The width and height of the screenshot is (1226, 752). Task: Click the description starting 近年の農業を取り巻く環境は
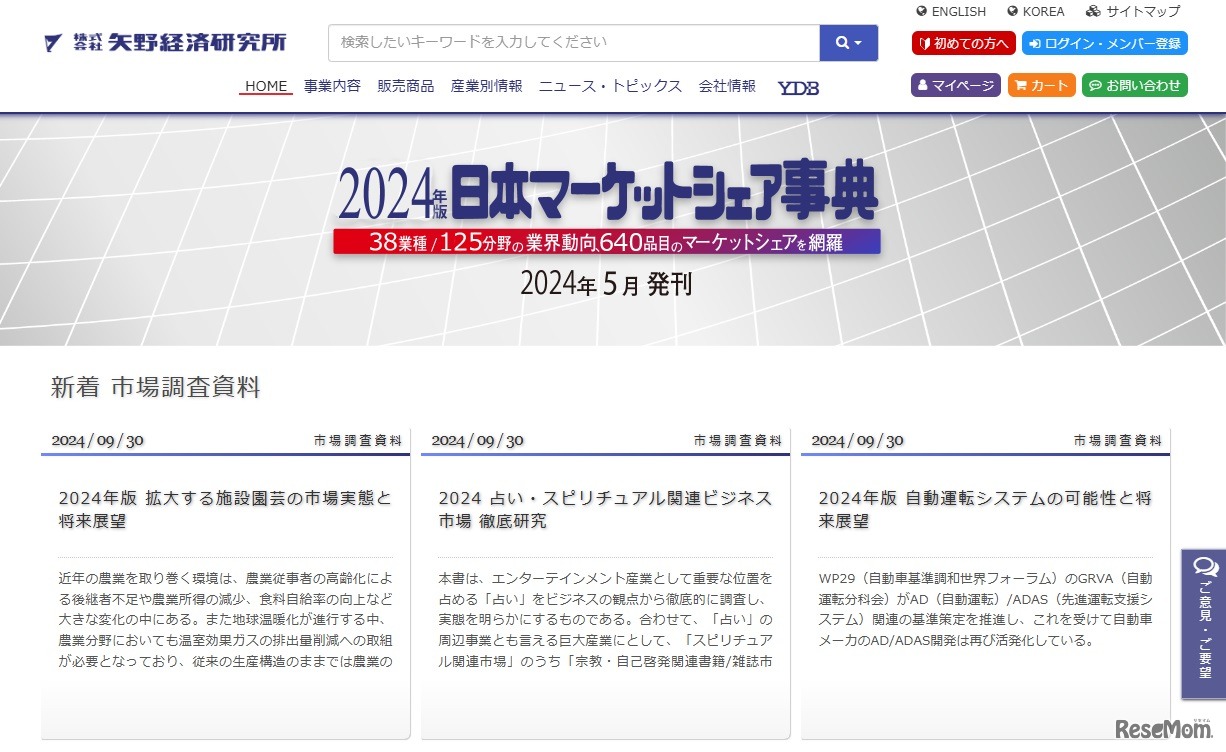coord(225,620)
